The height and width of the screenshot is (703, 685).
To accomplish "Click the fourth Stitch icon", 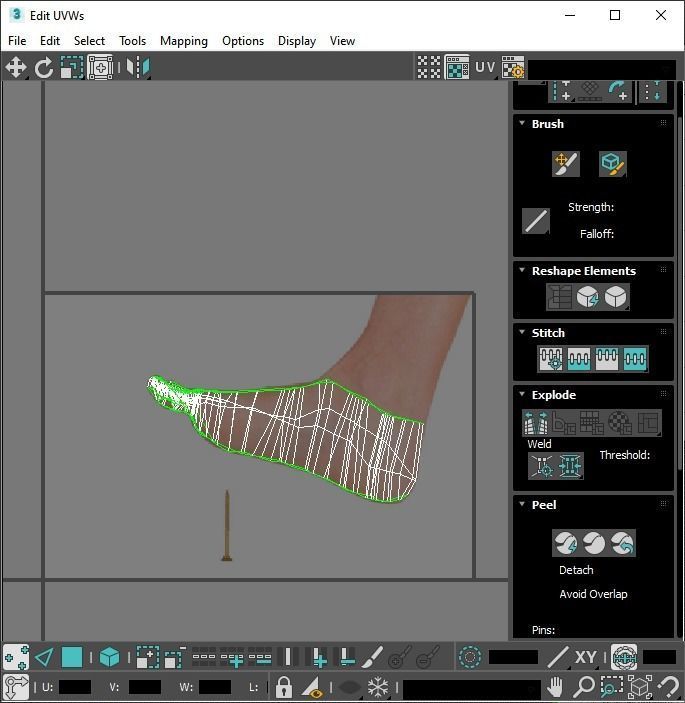I will [x=635, y=359].
